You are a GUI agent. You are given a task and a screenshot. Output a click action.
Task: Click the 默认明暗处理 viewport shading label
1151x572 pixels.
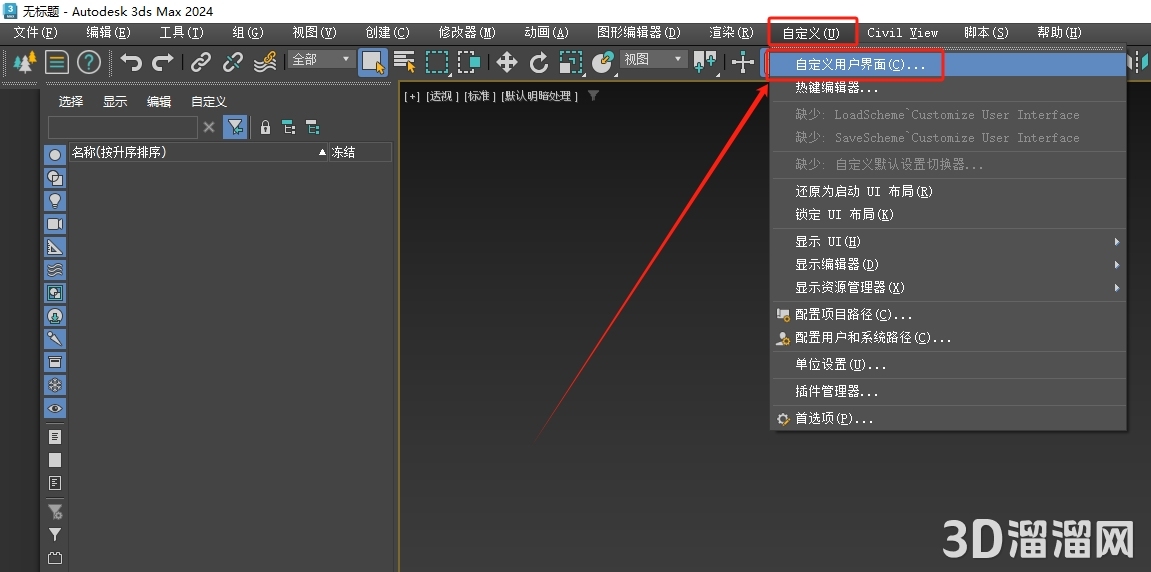(540, 96)
